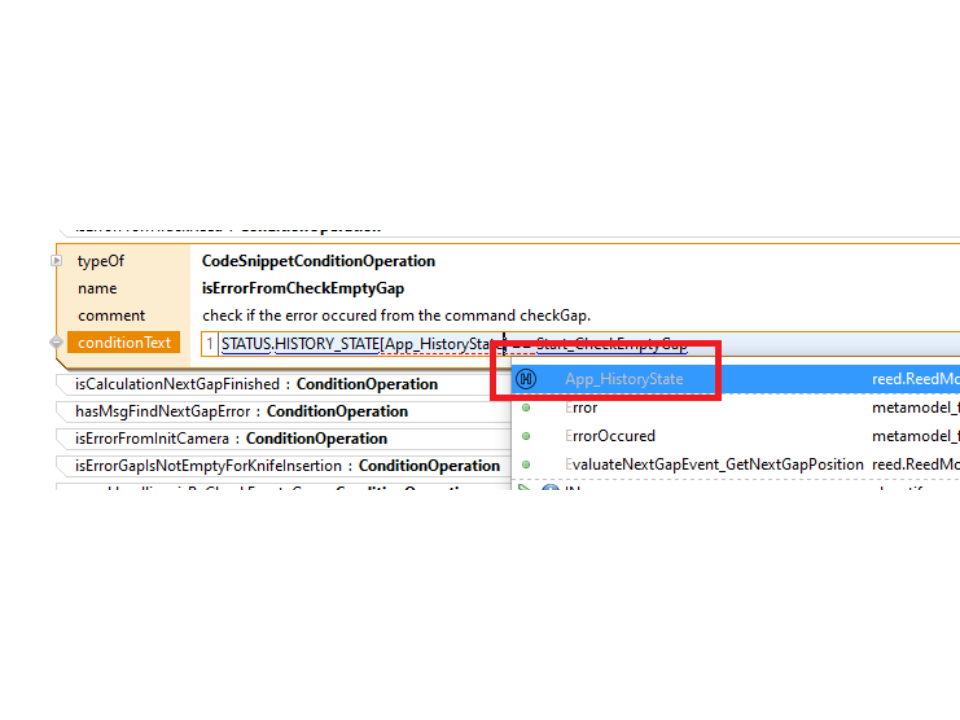Choose ErrorOccured from the suggestion list
960x720 pixels.
(x=610, y=436)
